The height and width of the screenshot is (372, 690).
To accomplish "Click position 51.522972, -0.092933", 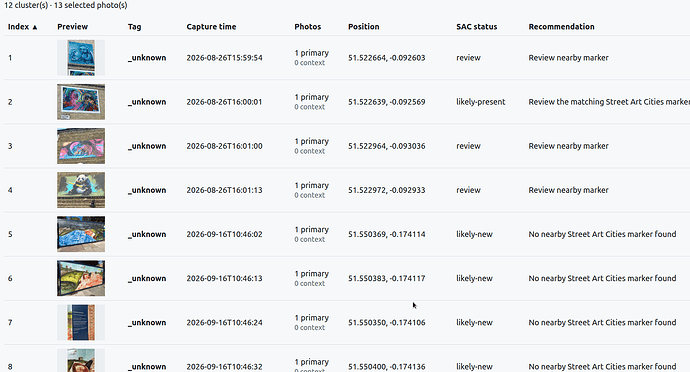I will (387, 190).
